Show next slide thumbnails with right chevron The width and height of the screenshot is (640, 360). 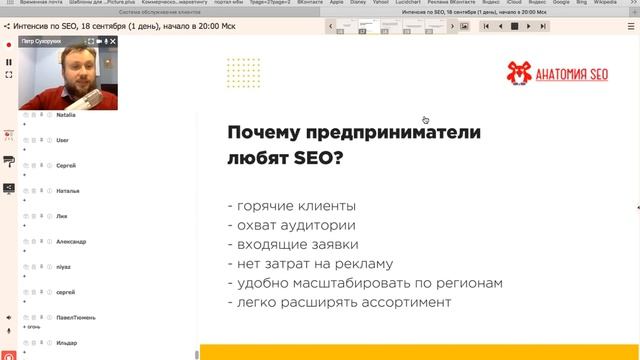tap(452, 27)
